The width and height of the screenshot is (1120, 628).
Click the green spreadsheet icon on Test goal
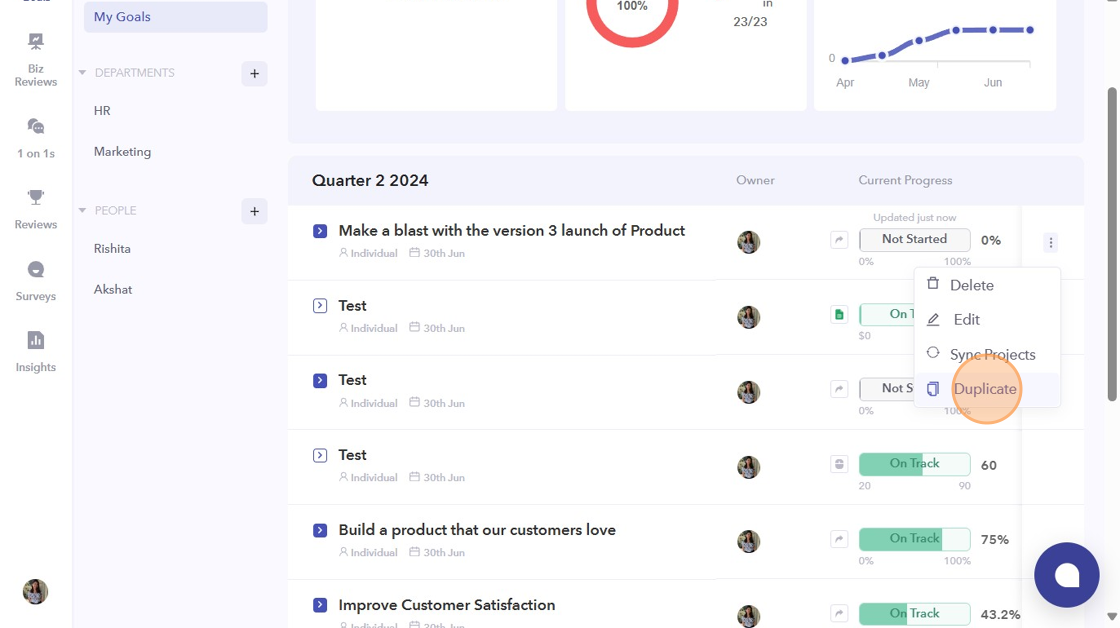[839, 314]
